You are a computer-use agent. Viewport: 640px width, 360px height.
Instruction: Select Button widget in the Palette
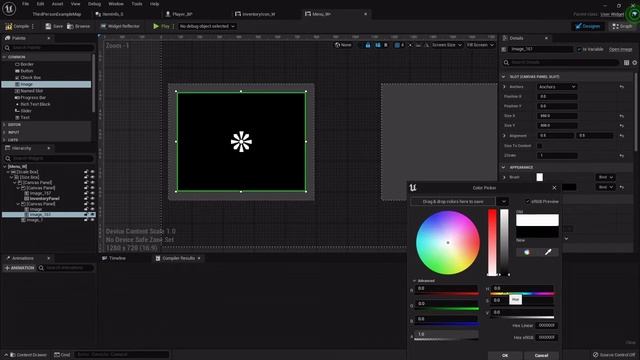(x=27, y=71)
